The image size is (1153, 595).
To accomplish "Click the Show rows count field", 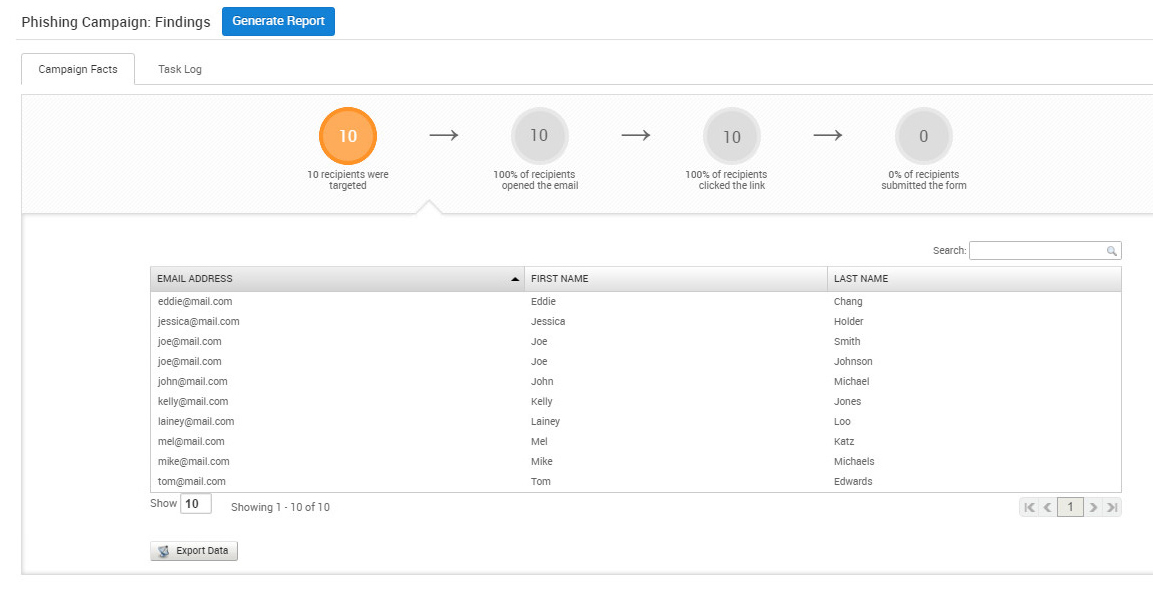I will [x=196, y=504].
